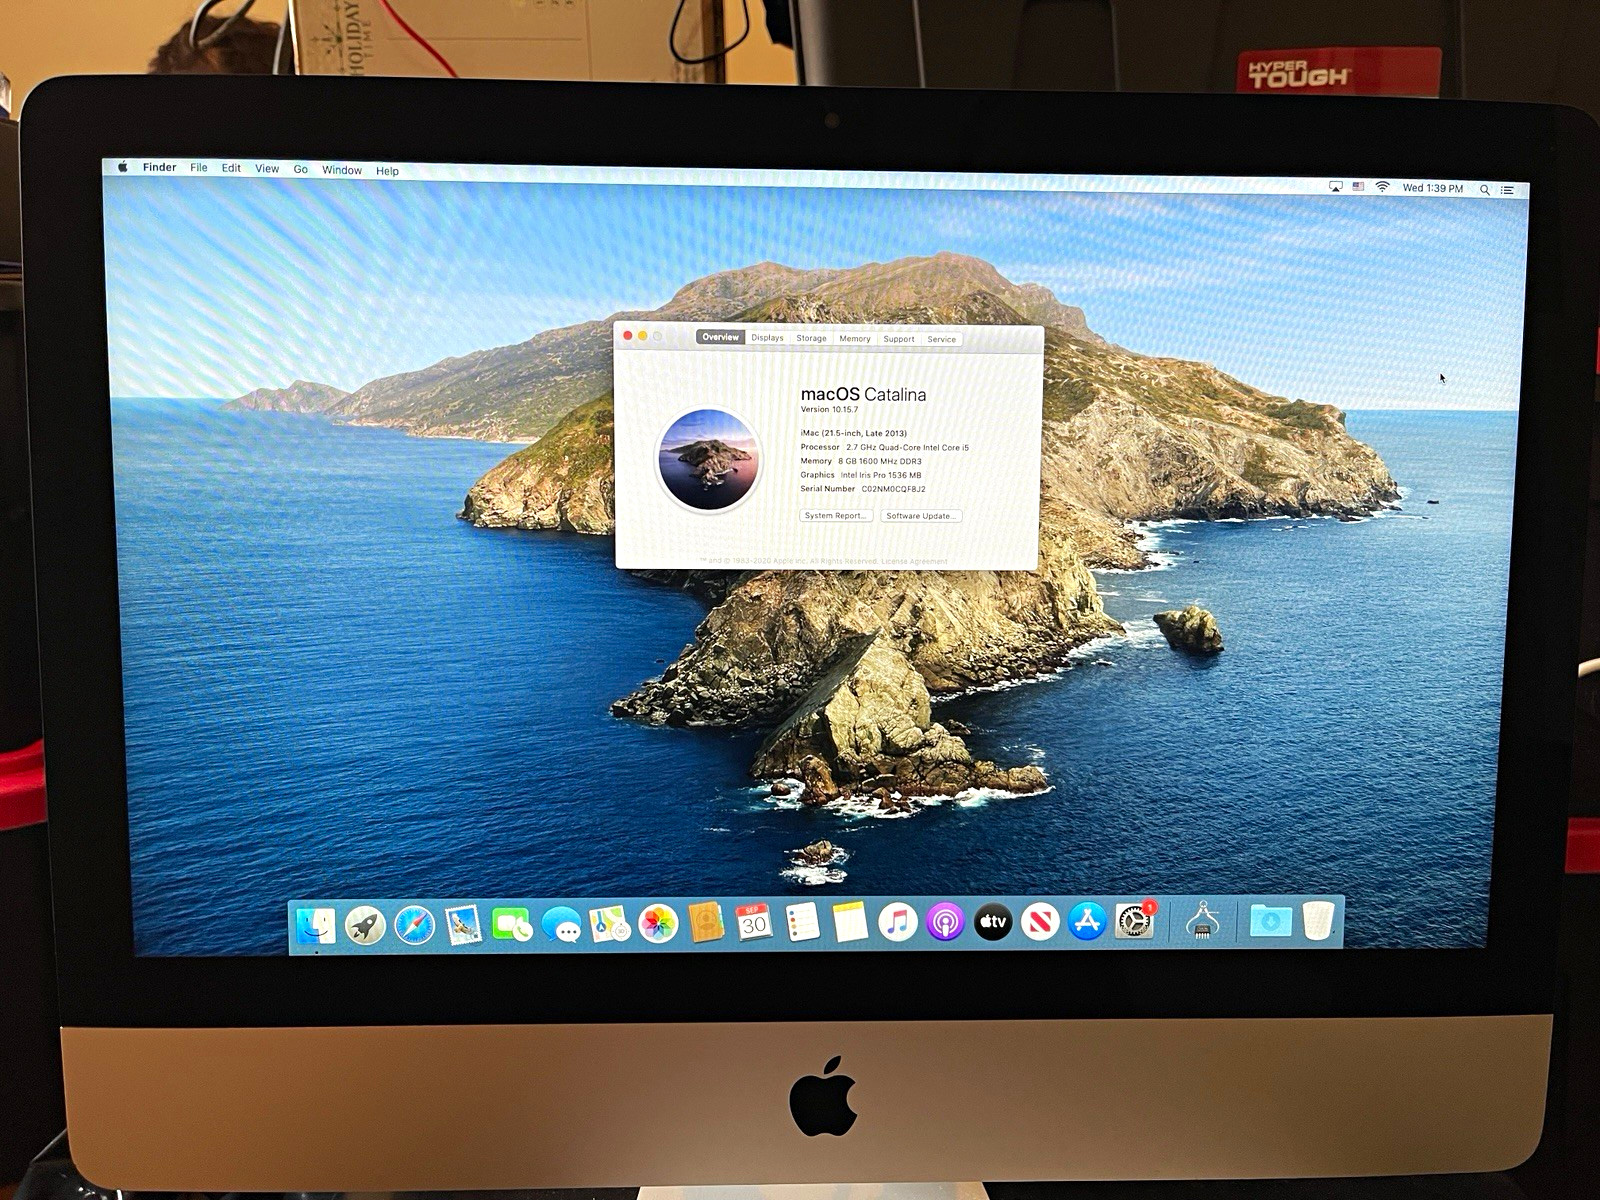Open the Mail stamp icon in Dock

463,925
